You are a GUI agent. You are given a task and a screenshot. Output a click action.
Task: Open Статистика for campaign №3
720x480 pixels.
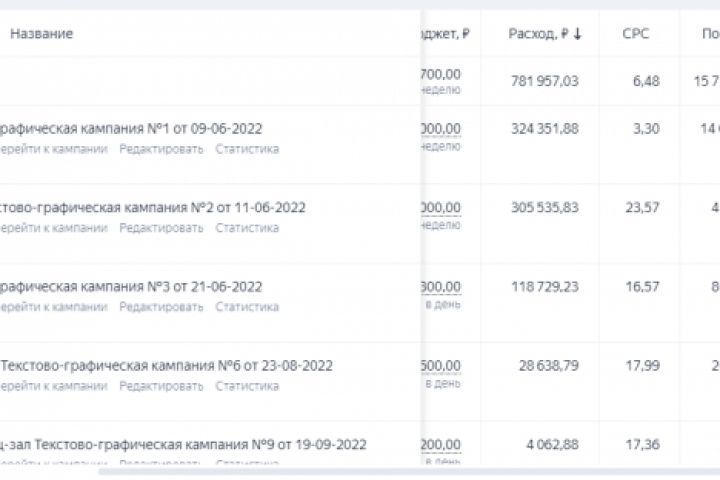click(x=247, y=307)
